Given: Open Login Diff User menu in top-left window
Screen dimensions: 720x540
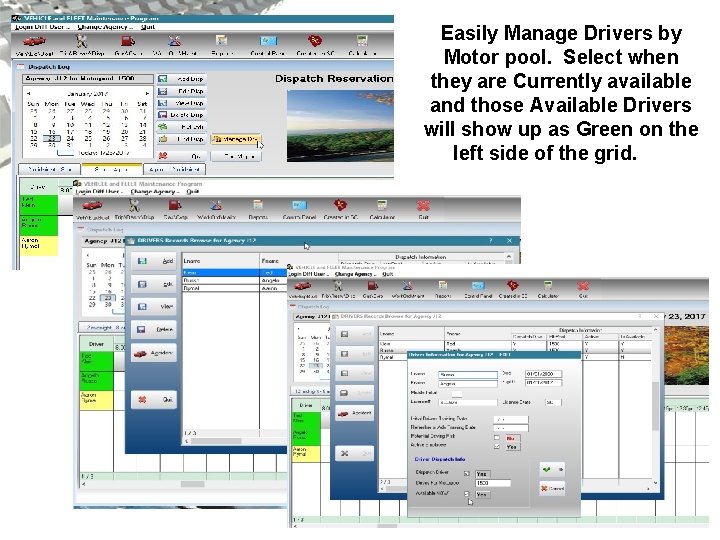Looking at the screenshot, I should click(x=42, y=27).
